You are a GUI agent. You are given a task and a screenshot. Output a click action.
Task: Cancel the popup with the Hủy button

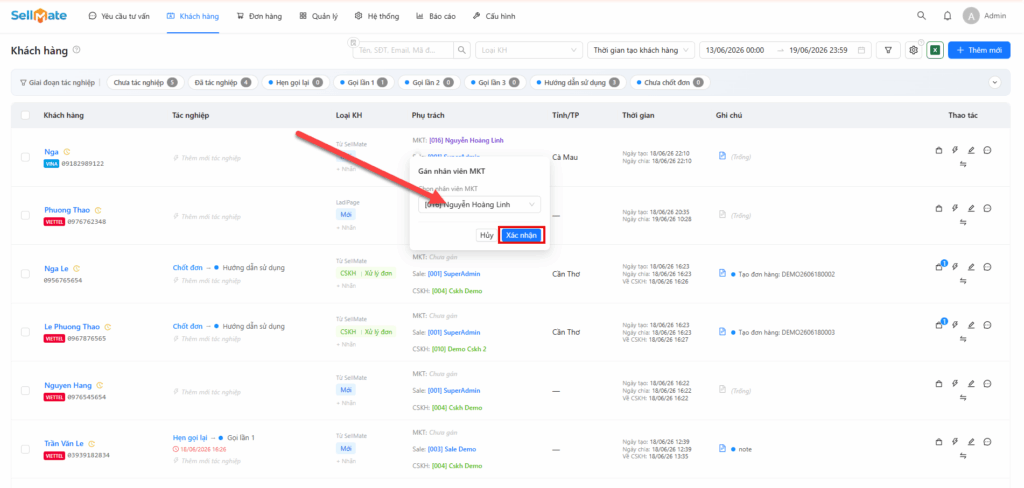(x=487, y=235)
